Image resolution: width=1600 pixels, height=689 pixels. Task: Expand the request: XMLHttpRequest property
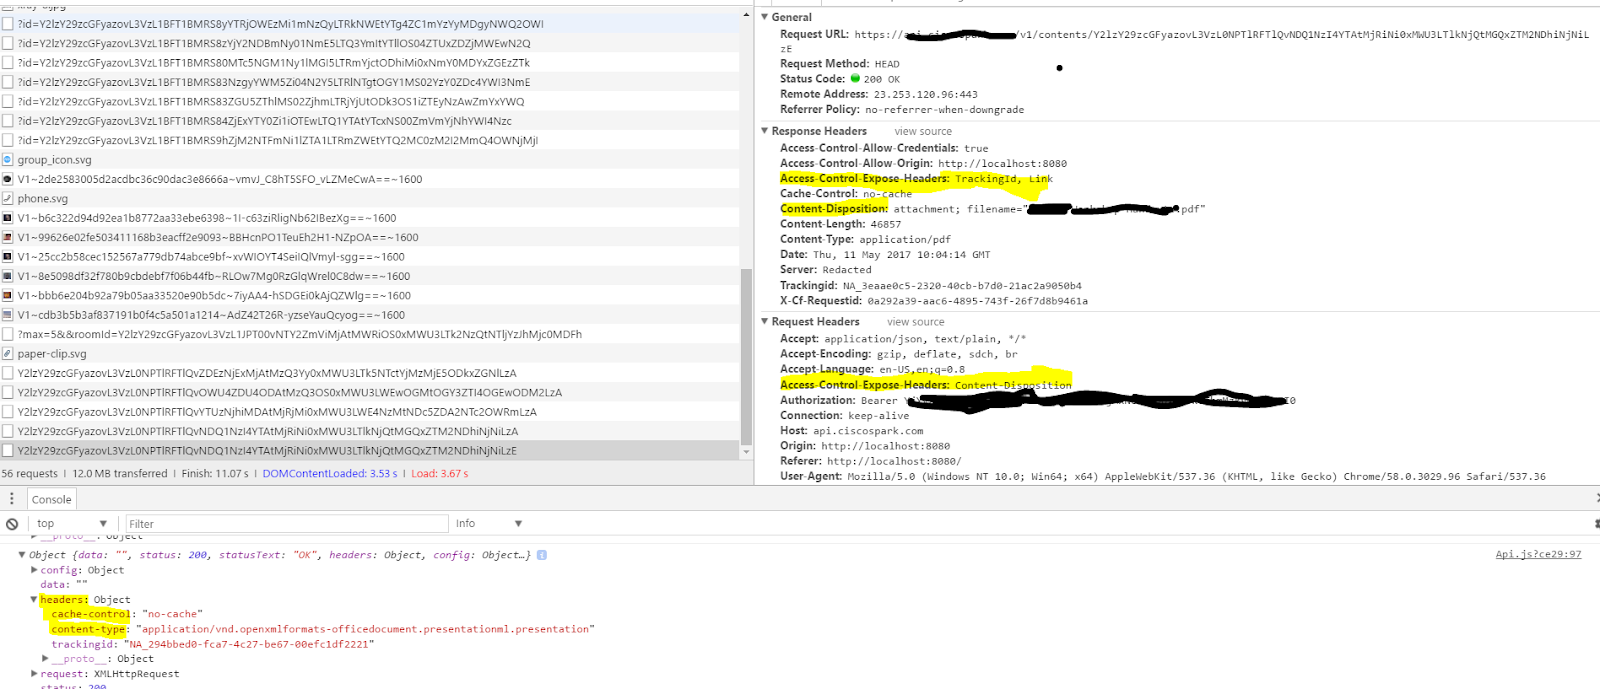click(34, 674)
